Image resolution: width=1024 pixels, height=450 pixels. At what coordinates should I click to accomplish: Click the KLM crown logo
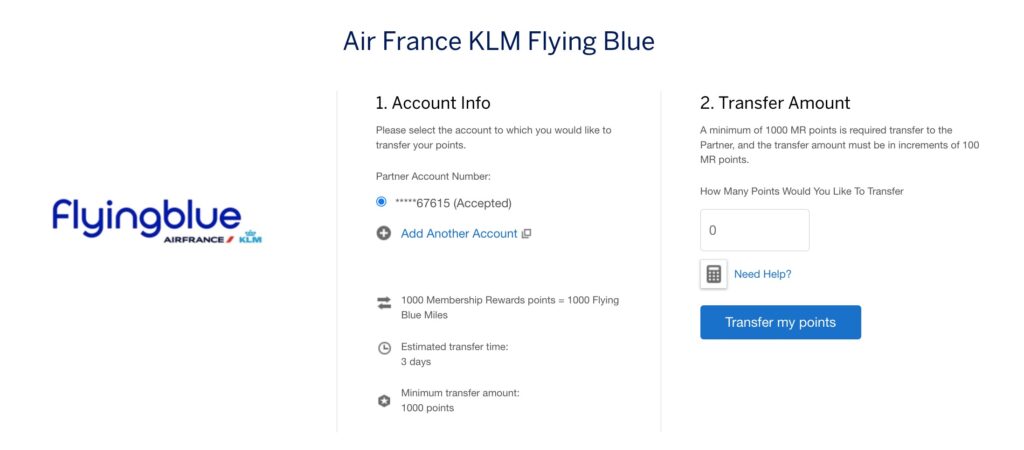tap(250, 240)
